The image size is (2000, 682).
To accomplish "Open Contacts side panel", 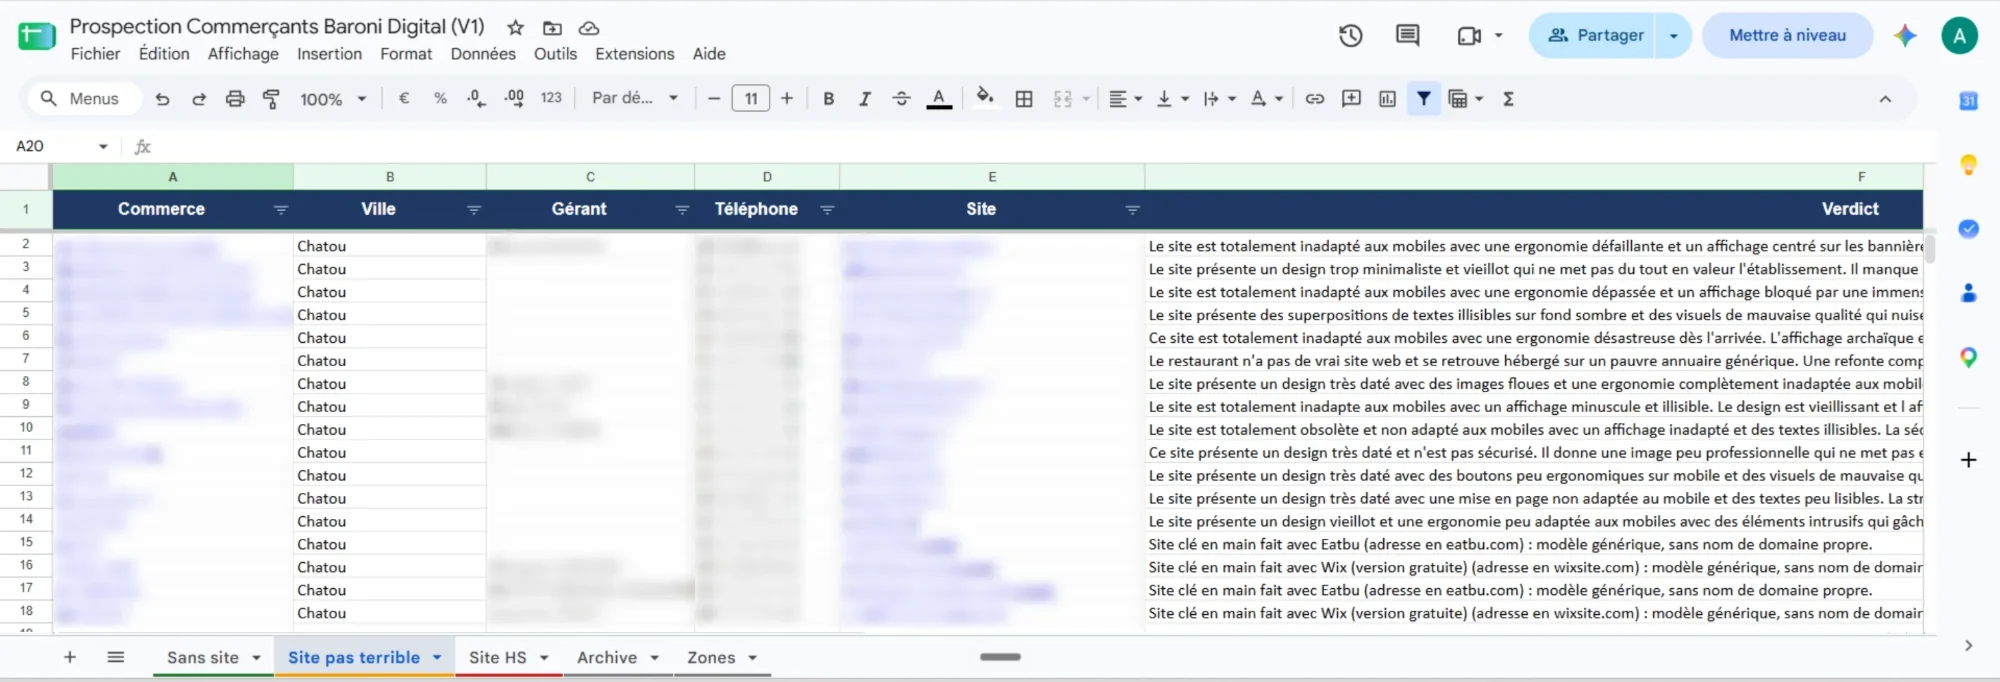I will (x=1968, y=293).
